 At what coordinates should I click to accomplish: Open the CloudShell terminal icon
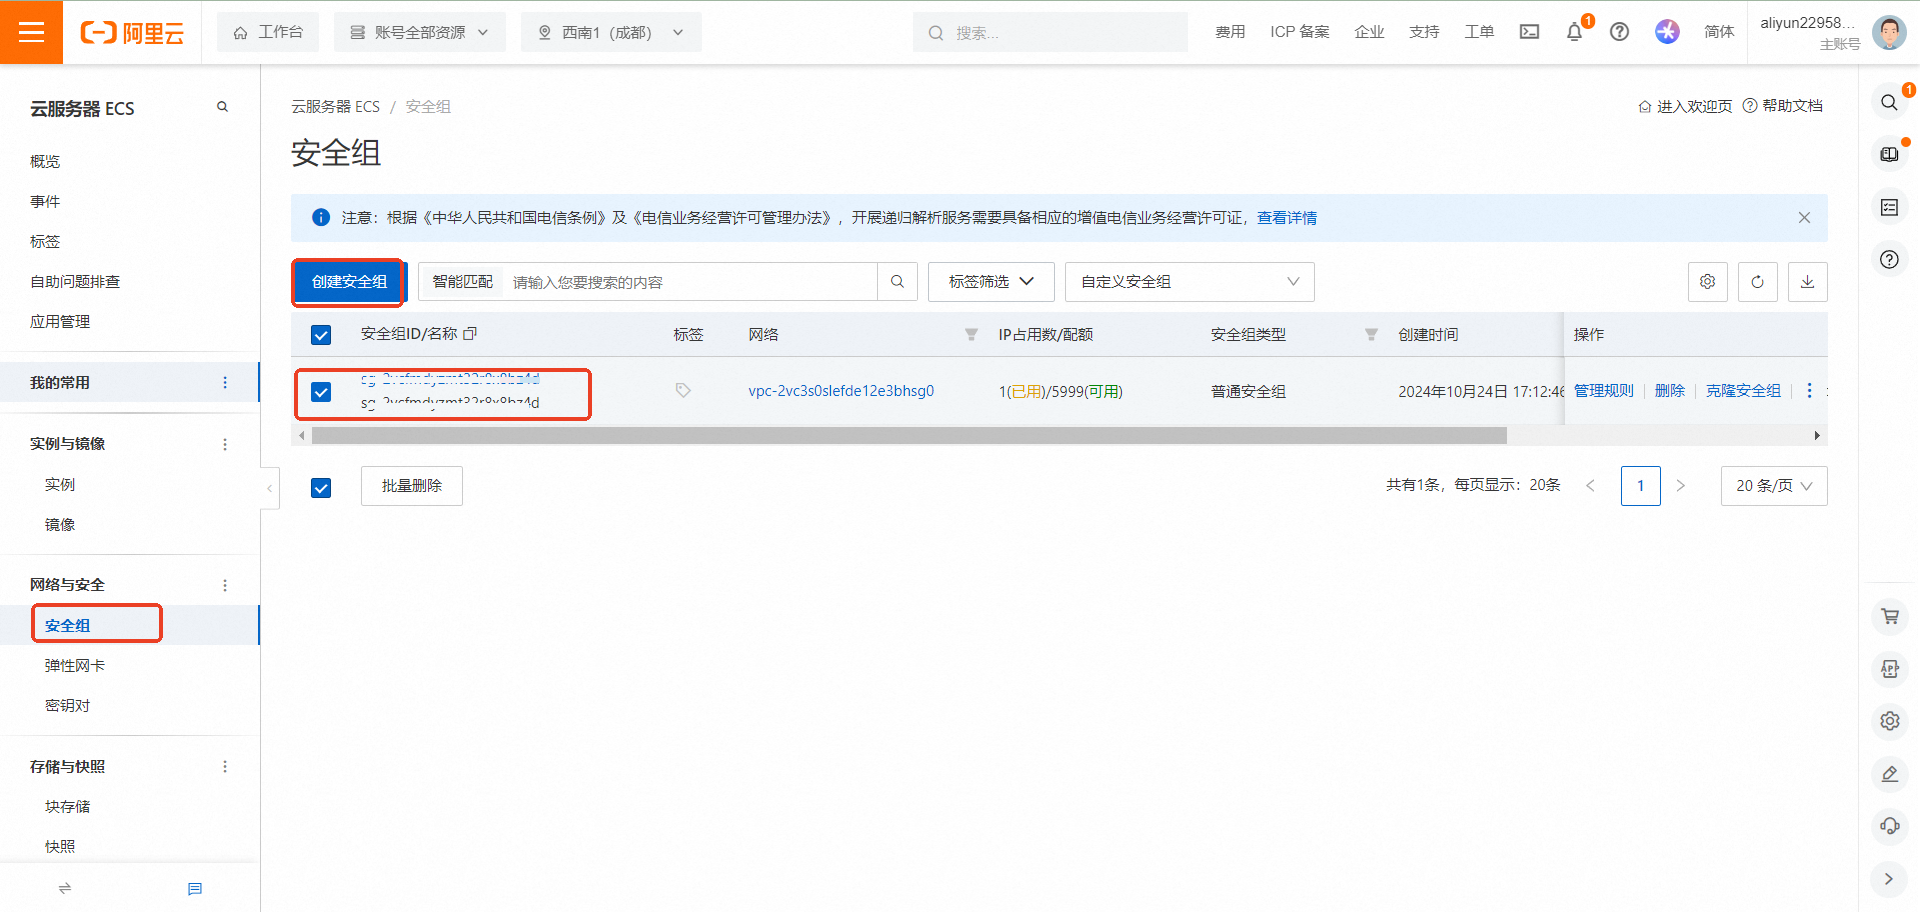pyautogui.click(x=1529, y=32)
